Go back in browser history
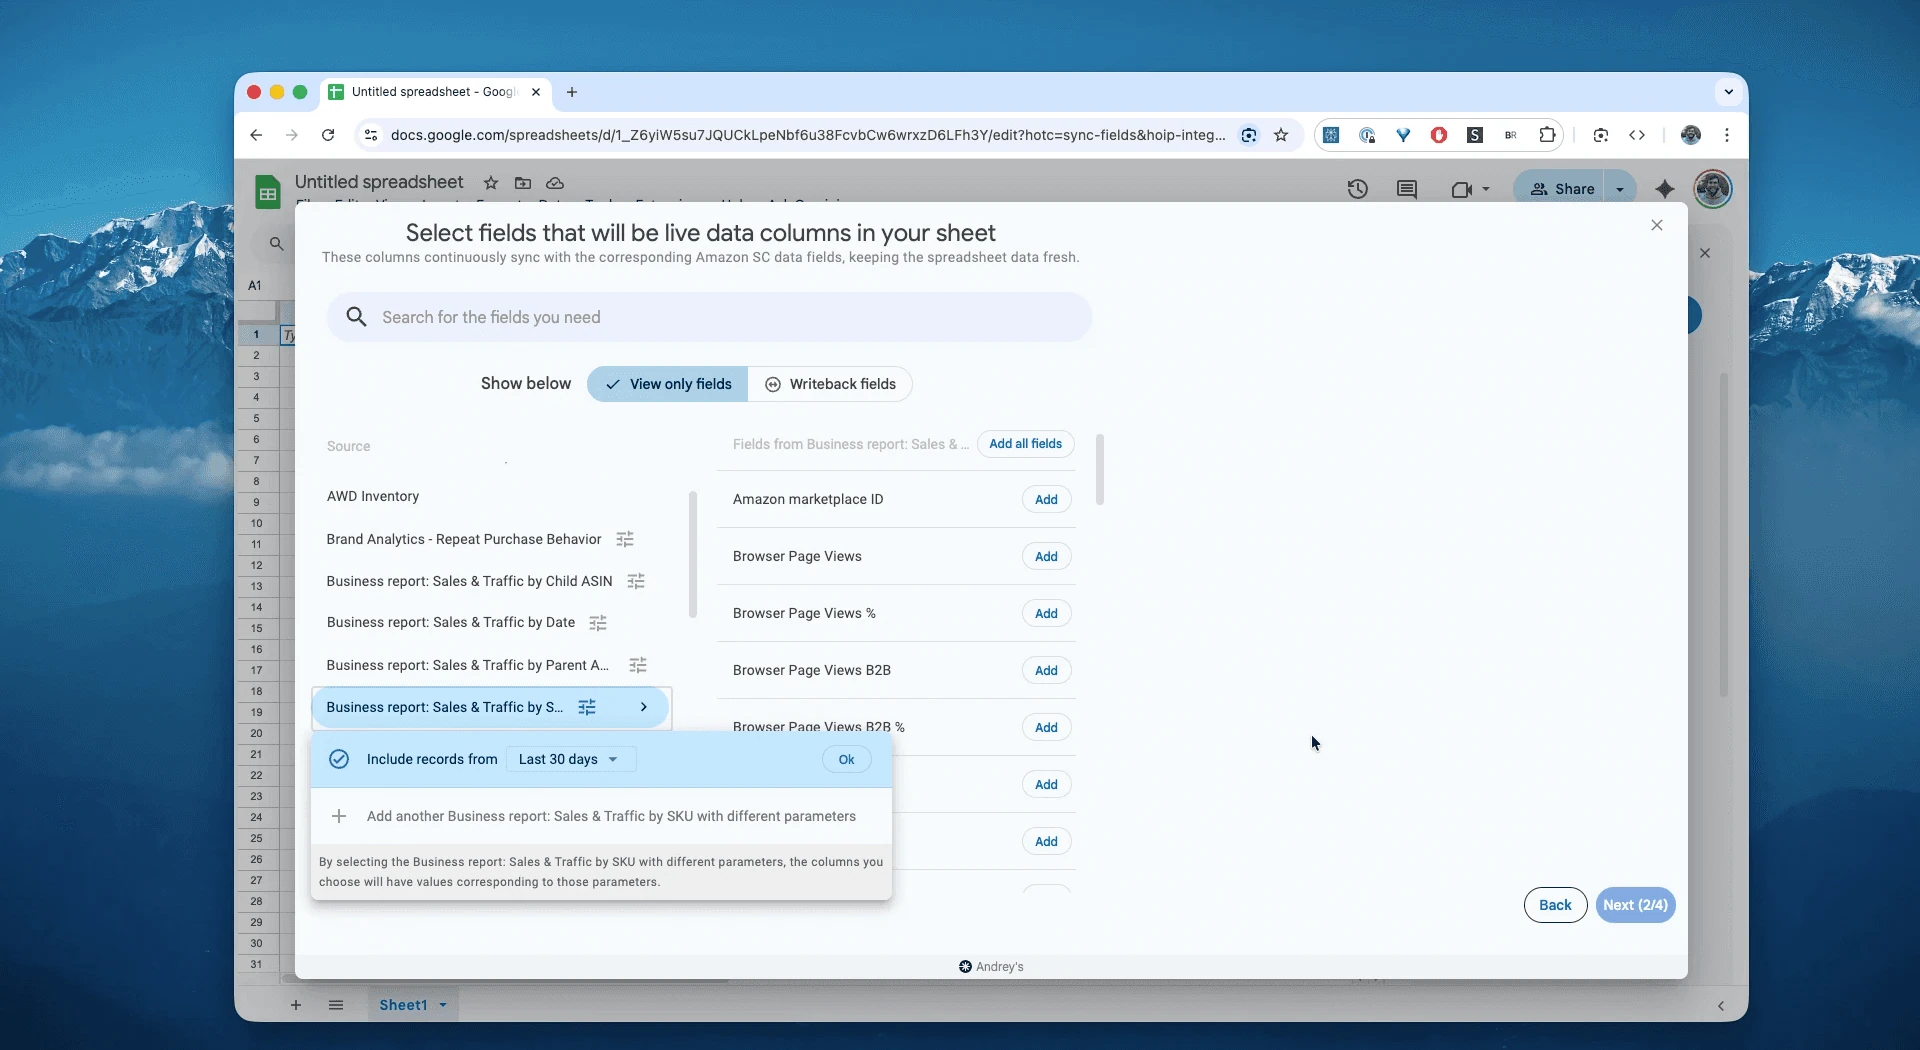The image size is (1920, 1050). coord(256,135)
